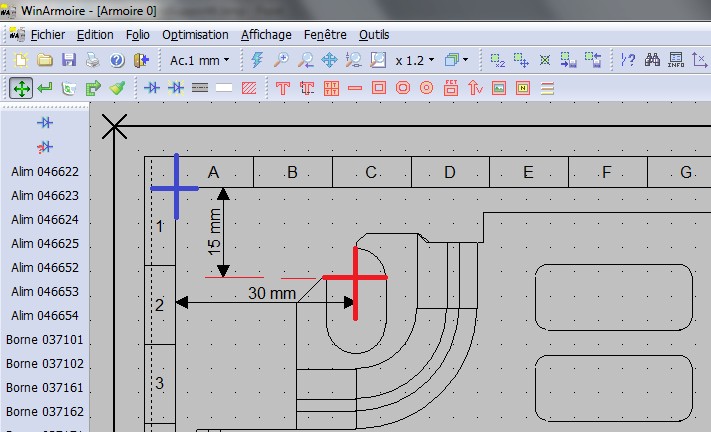Click the green paintbrush icon
This screenshot has width=711, height=432.
coord(117,88)
